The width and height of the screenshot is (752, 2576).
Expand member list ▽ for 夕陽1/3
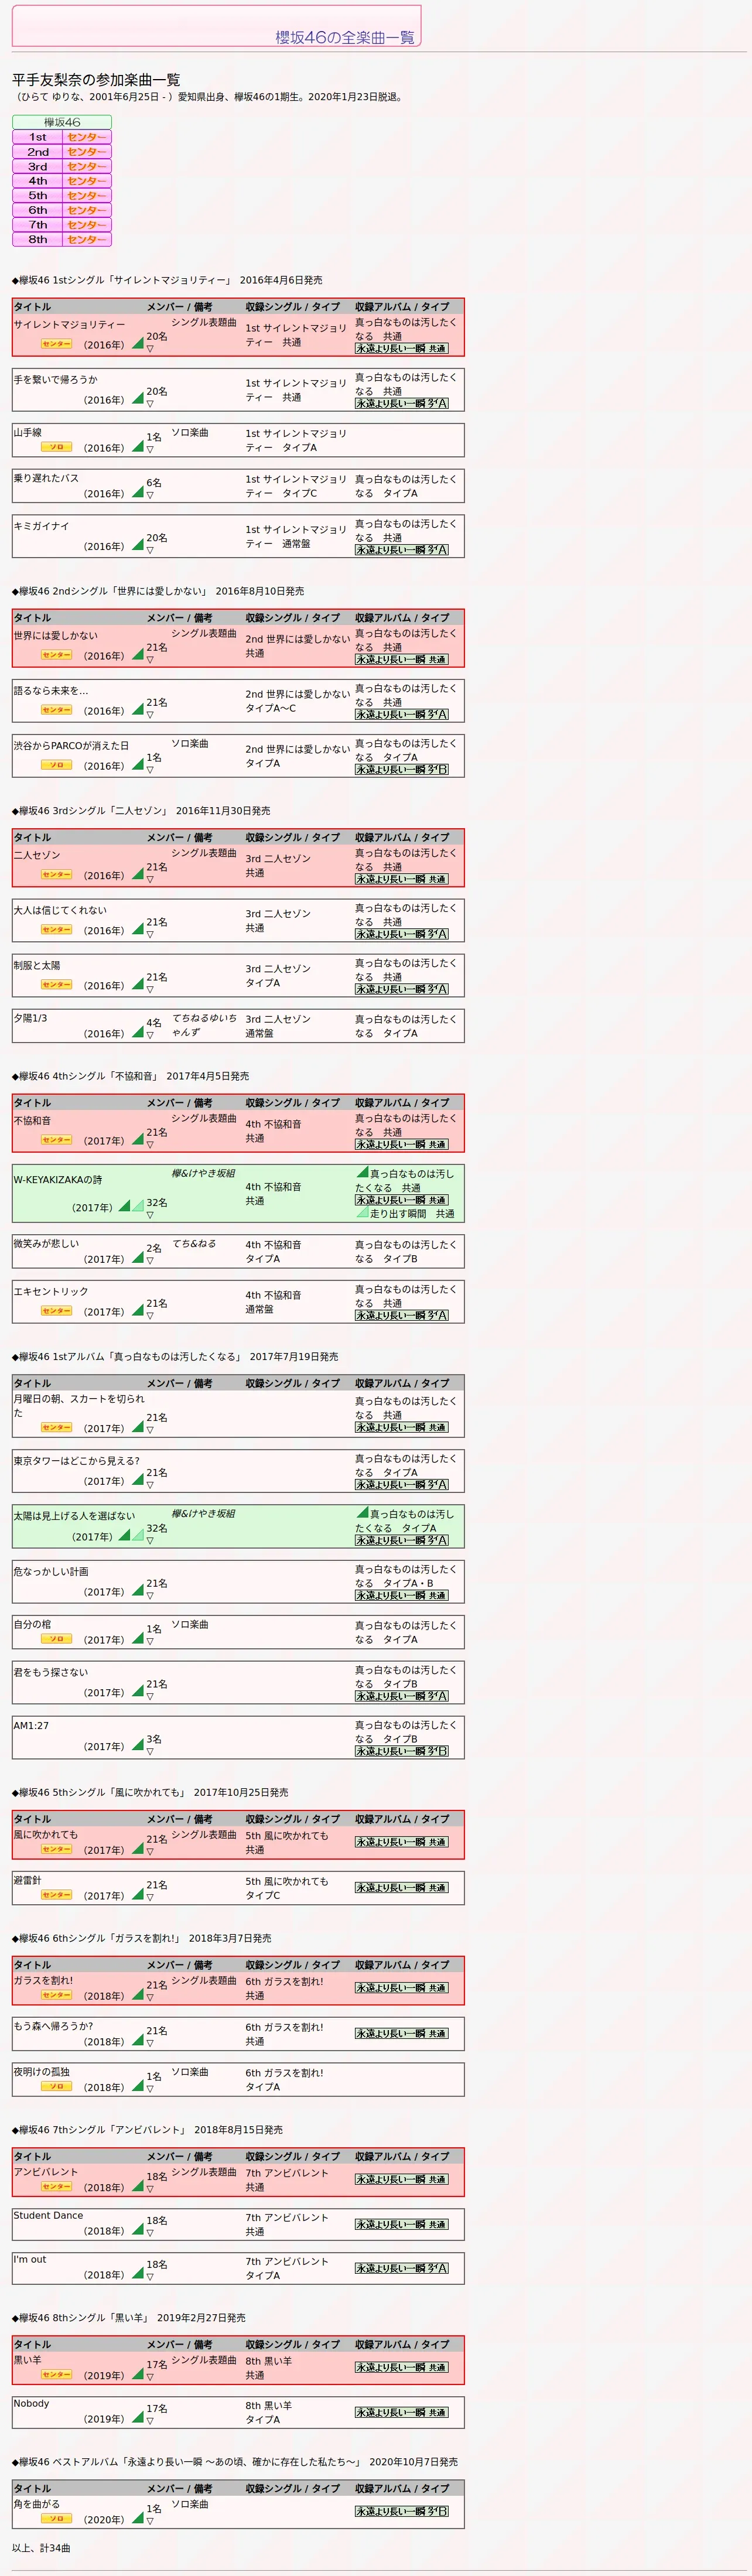[150, 1035]
